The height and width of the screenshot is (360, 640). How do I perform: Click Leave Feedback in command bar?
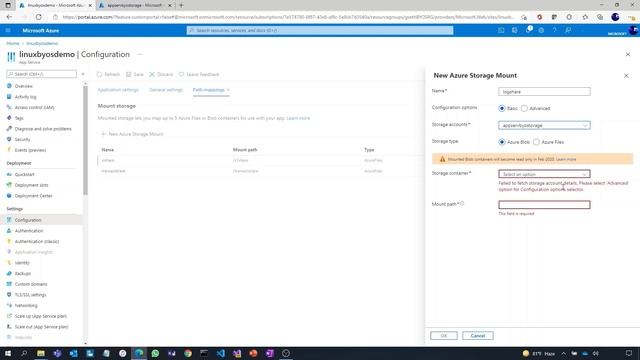[x=199, y=74]
